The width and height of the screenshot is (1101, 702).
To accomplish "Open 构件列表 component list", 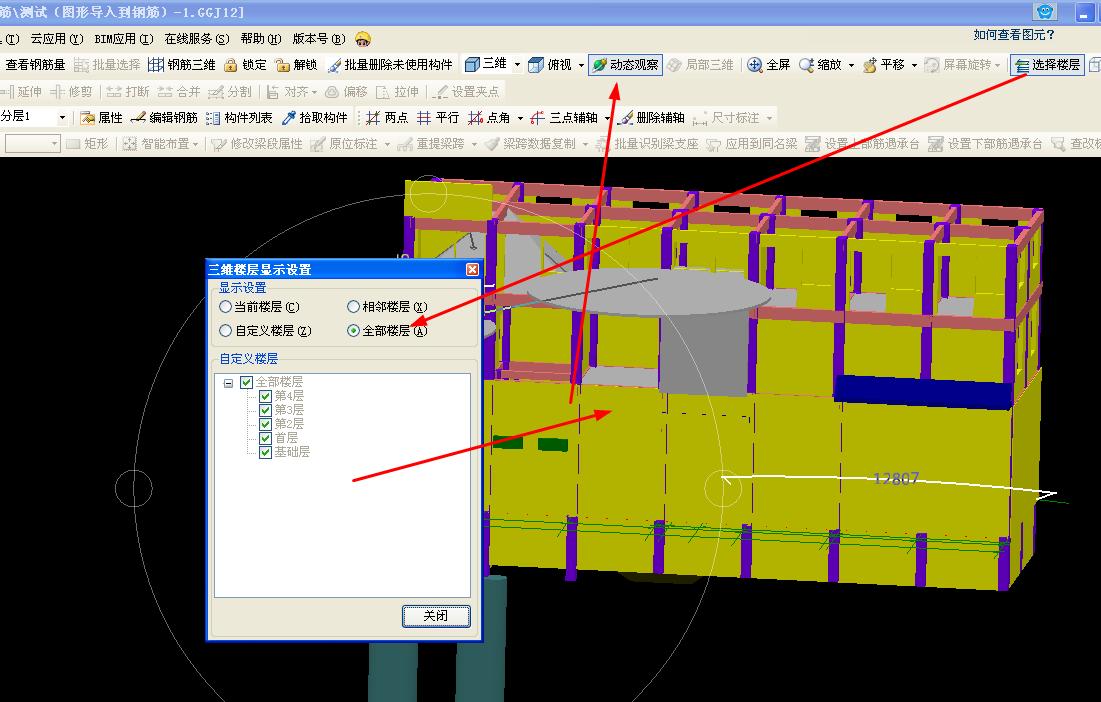I will click(x=239, y=117).
